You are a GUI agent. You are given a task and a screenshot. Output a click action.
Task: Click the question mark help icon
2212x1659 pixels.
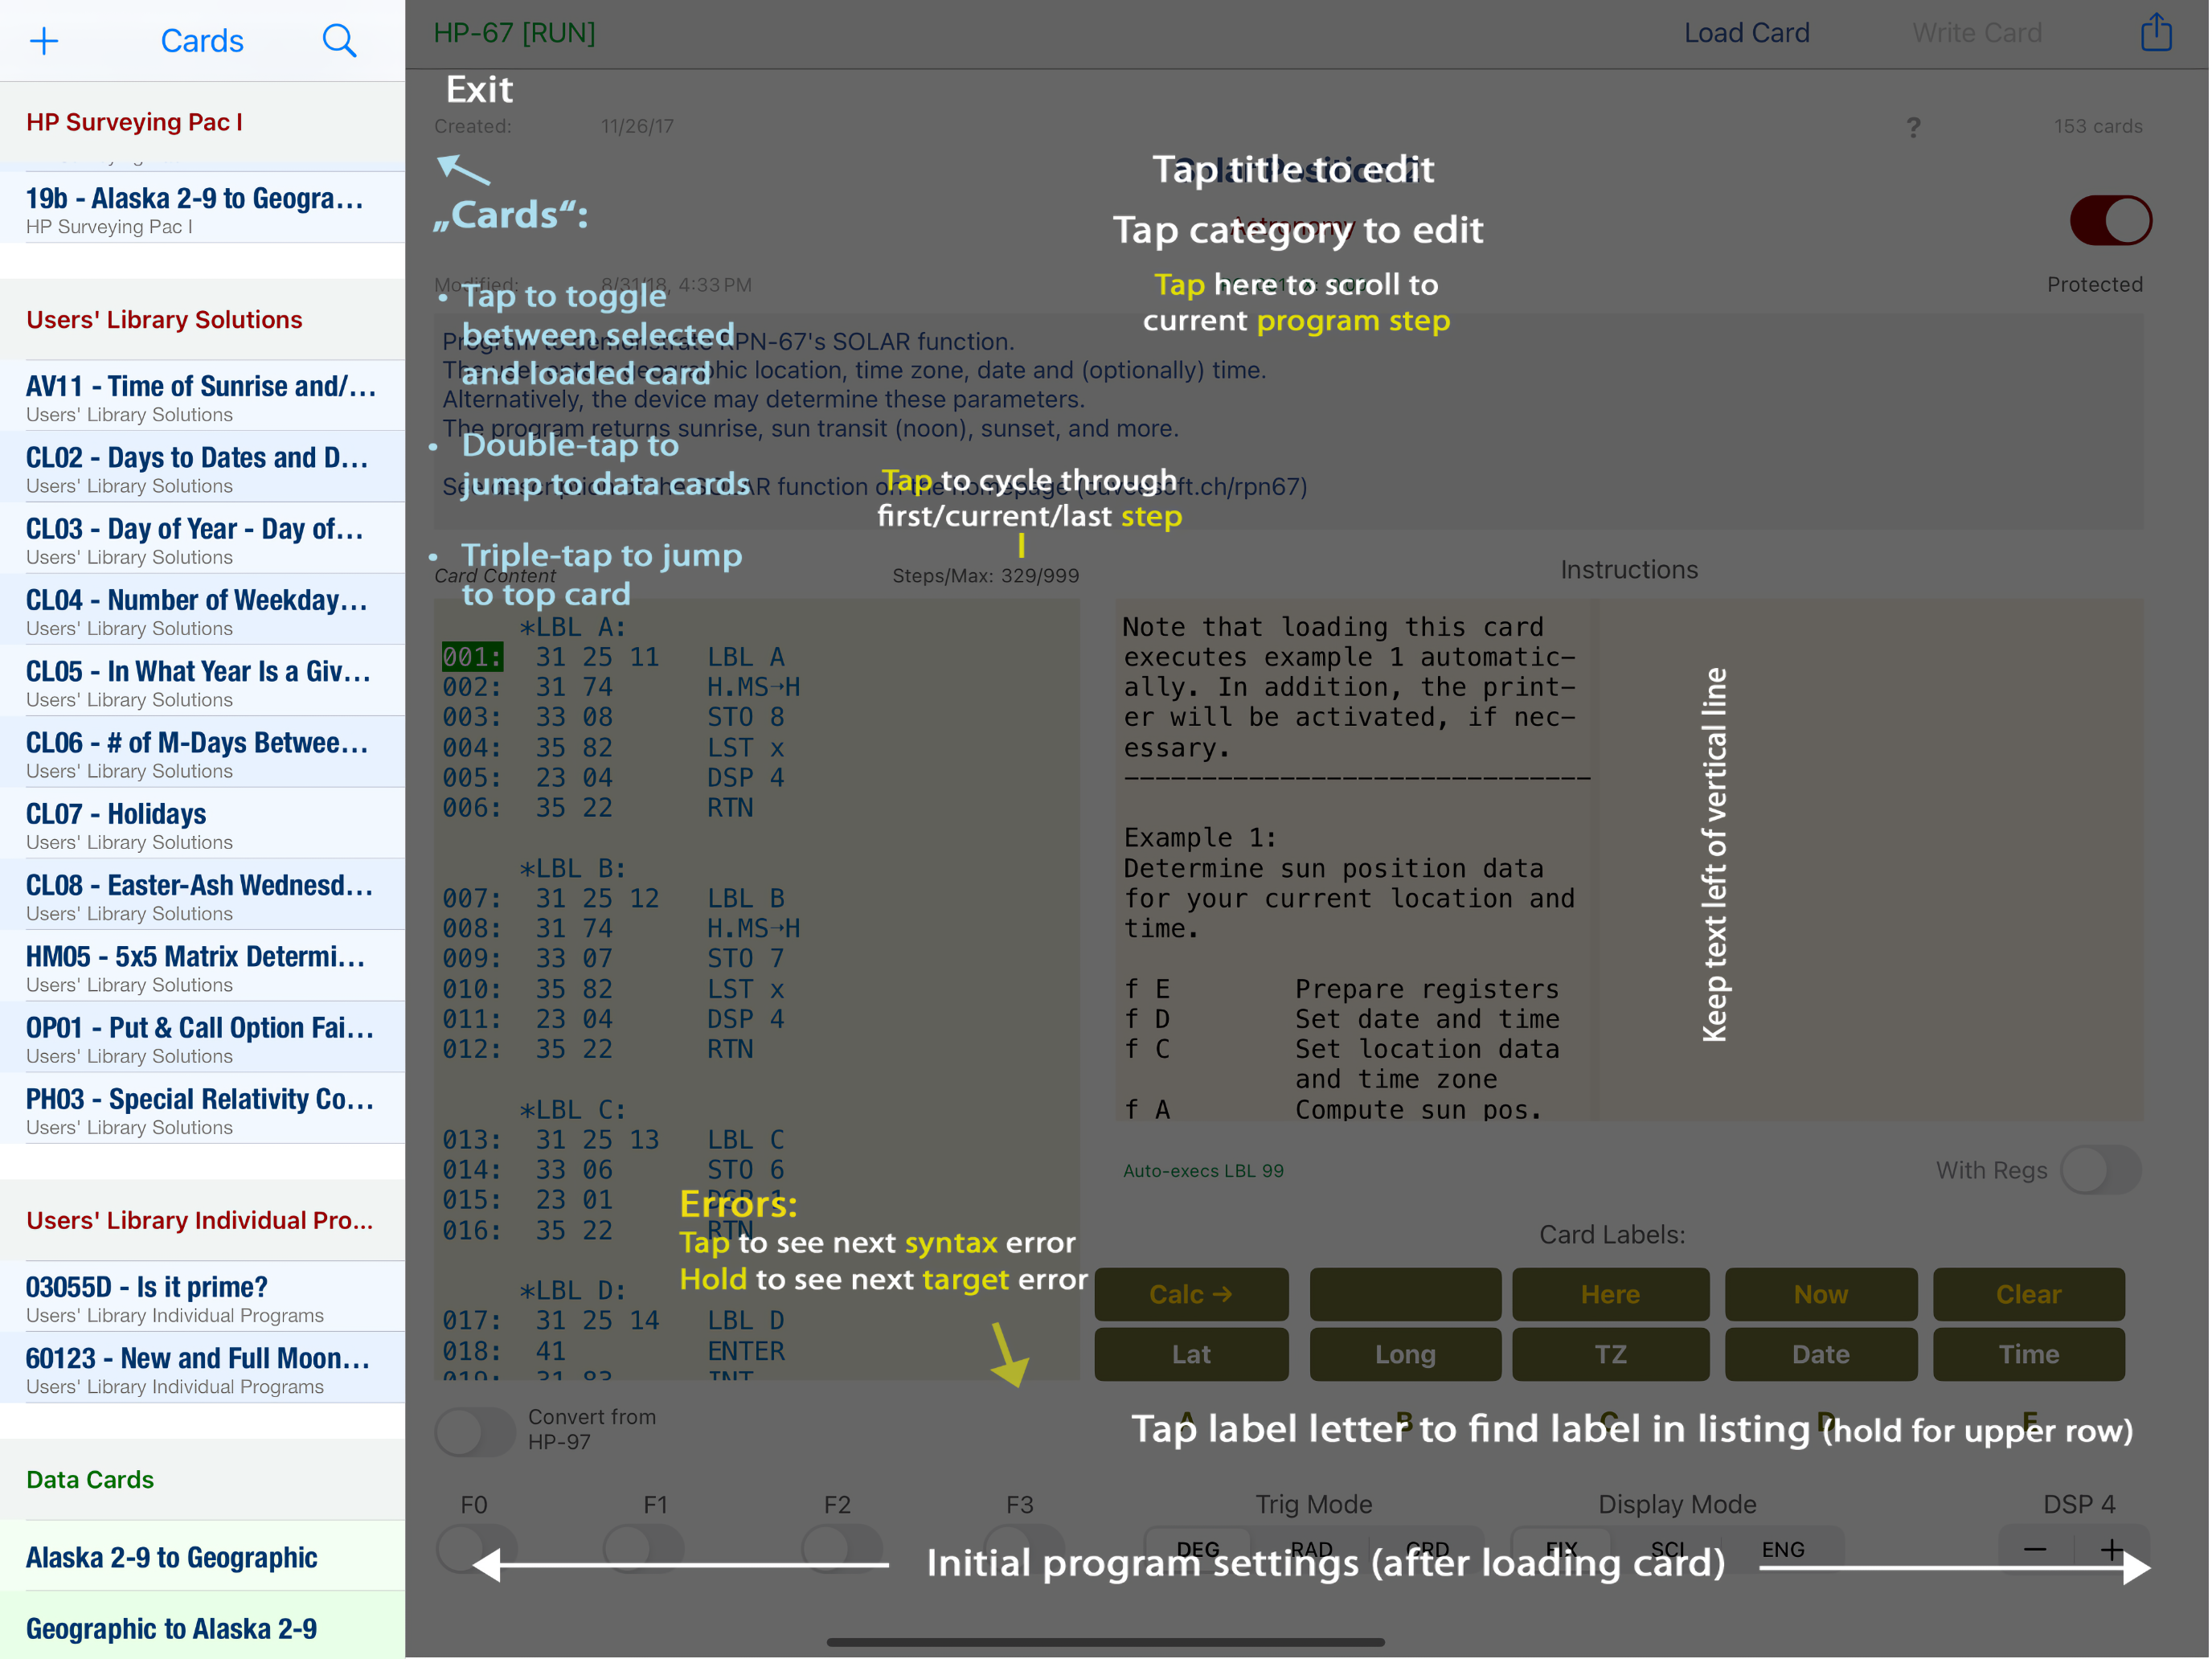click(1913, 127)
